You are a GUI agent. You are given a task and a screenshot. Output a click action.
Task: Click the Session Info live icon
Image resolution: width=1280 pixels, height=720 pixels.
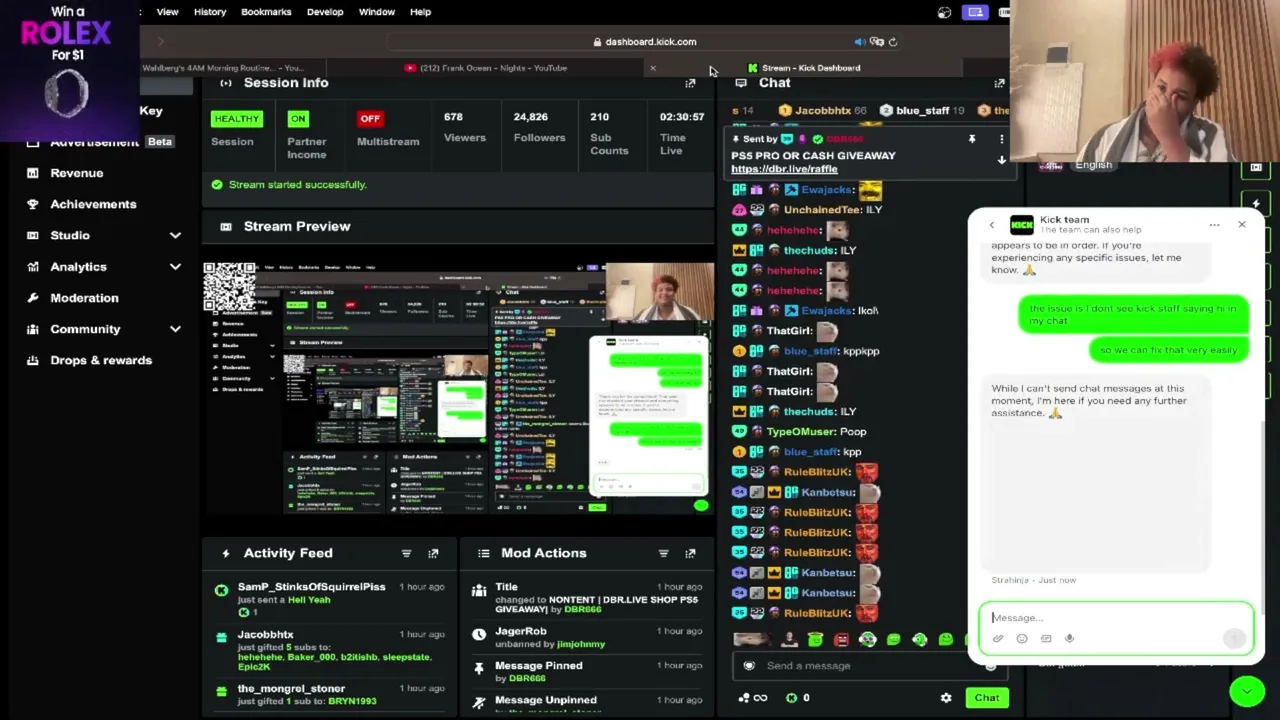coord(226,83)
